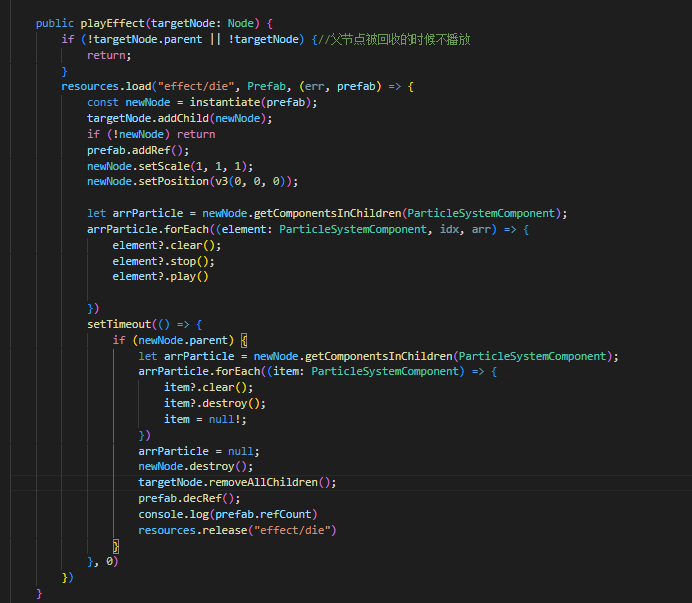Click the playEffect method name

113,23
